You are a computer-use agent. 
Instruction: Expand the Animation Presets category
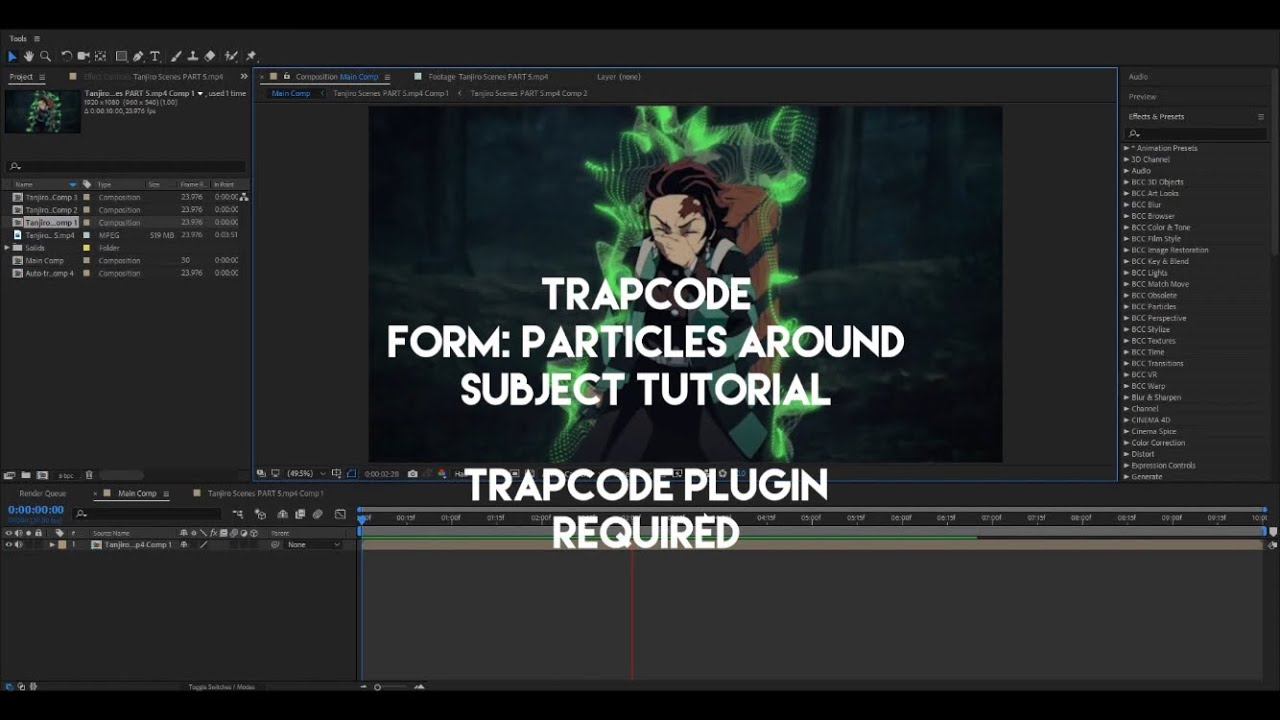click(x=1126, y=148)
